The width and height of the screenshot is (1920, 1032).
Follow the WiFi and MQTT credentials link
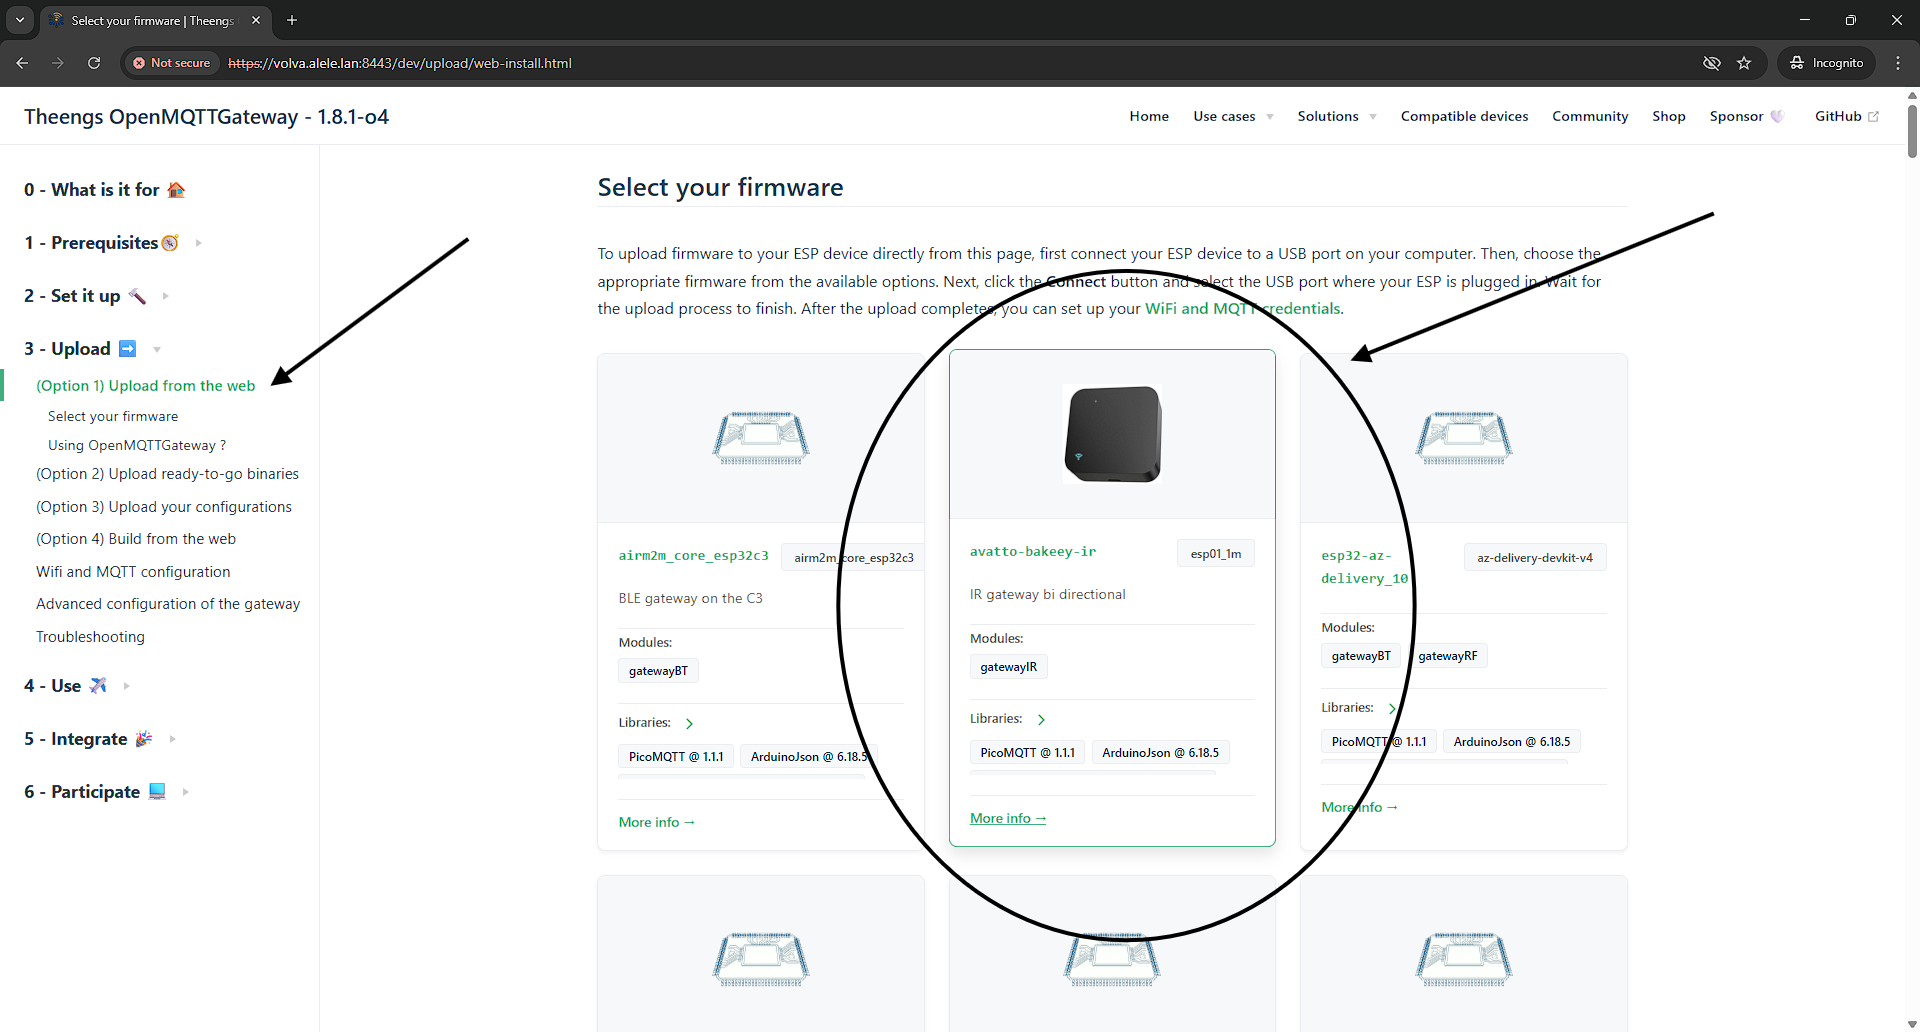pos(1242,309)
